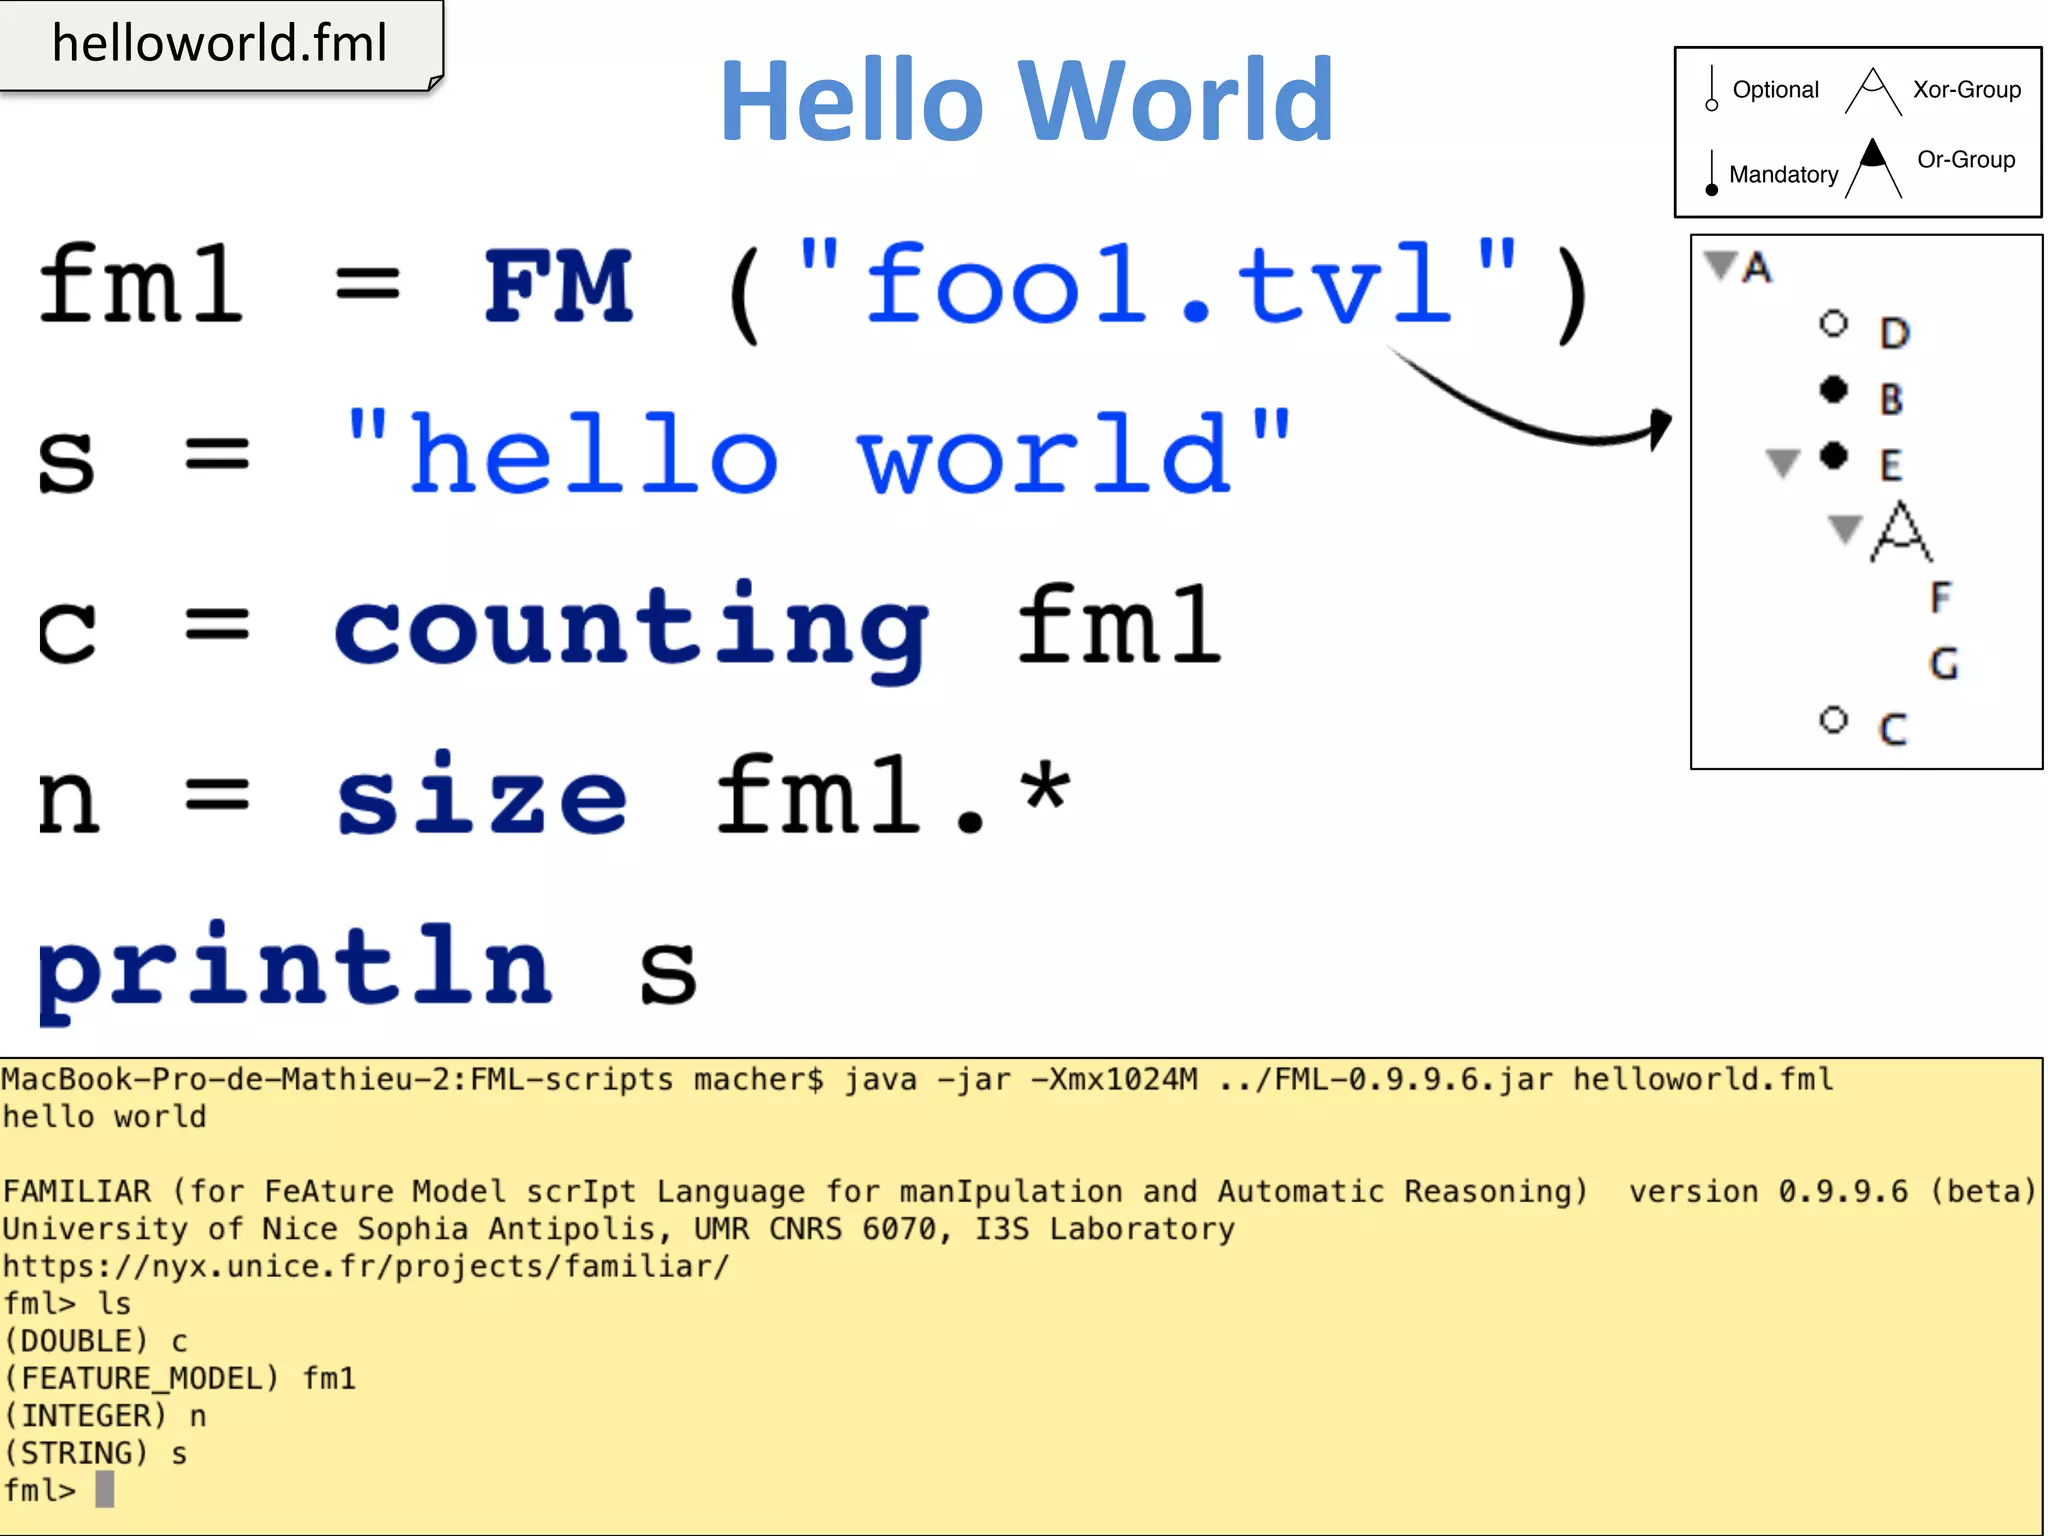Select feature C in the tree
The image size is (2048, 1536).
pyautogui.click(x=1893, y=729)
